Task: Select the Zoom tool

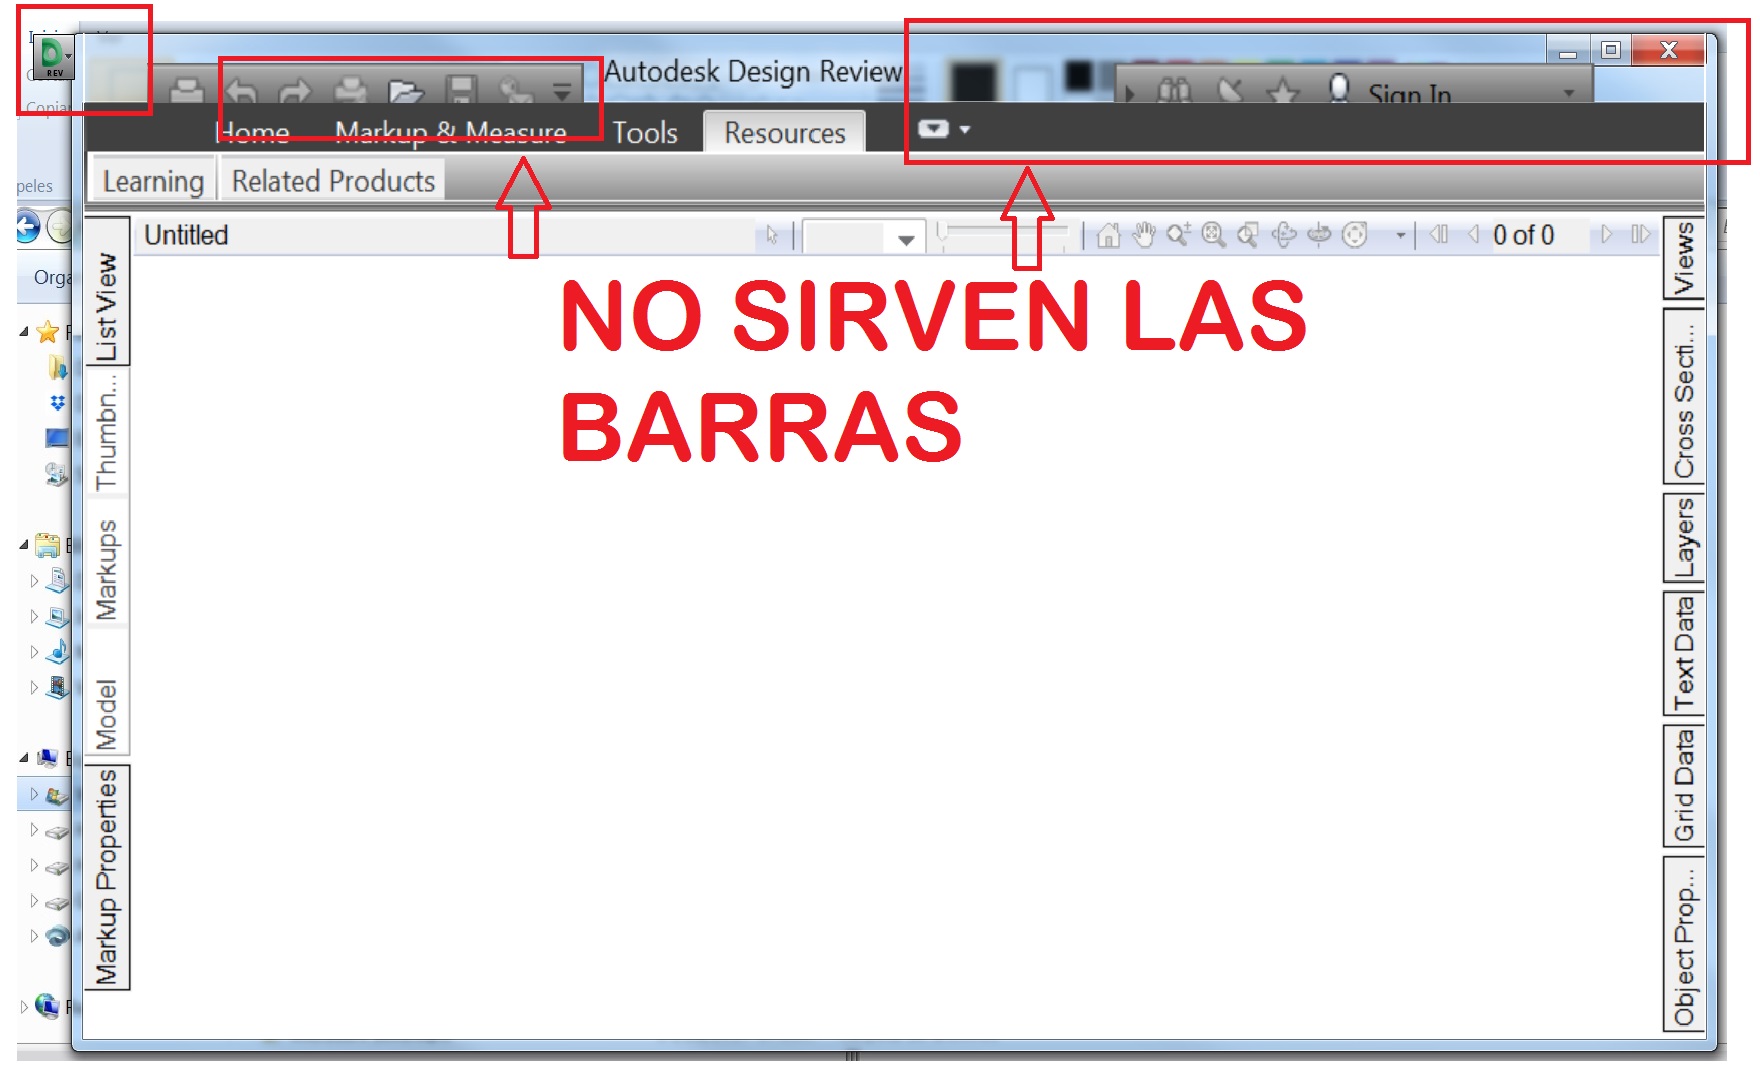Action: pyautogui.click(x=1179, y=235)
